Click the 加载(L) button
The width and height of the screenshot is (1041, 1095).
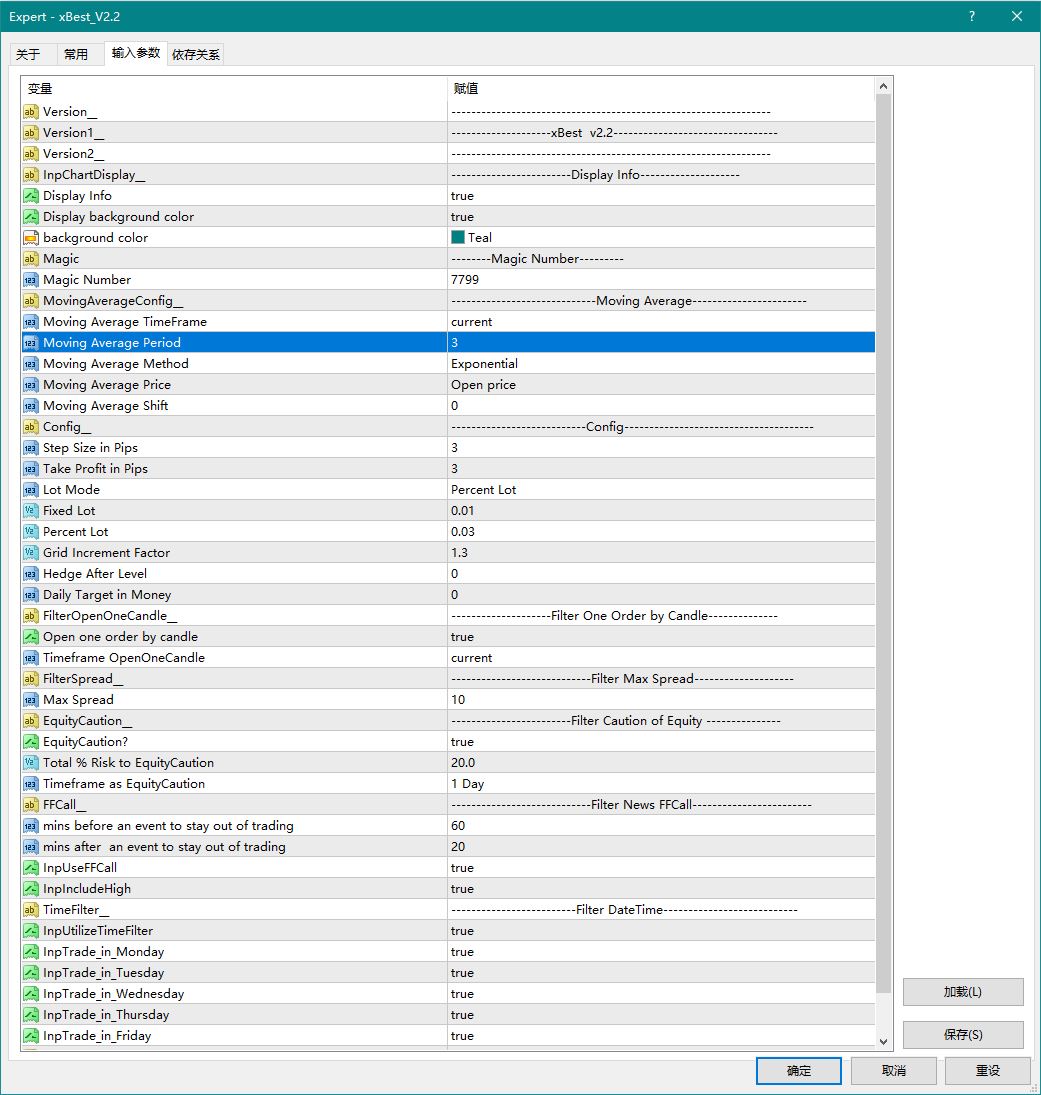[963, 992]
